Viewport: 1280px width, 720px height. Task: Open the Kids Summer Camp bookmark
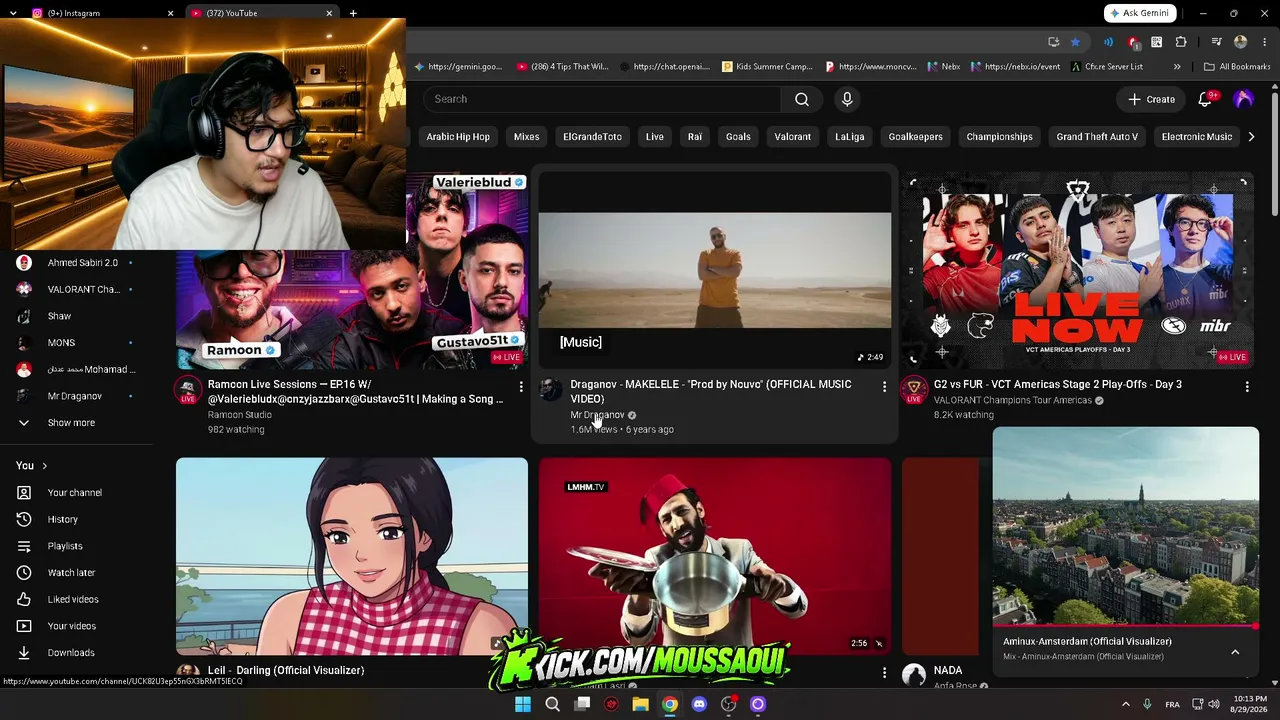[767, 67]
